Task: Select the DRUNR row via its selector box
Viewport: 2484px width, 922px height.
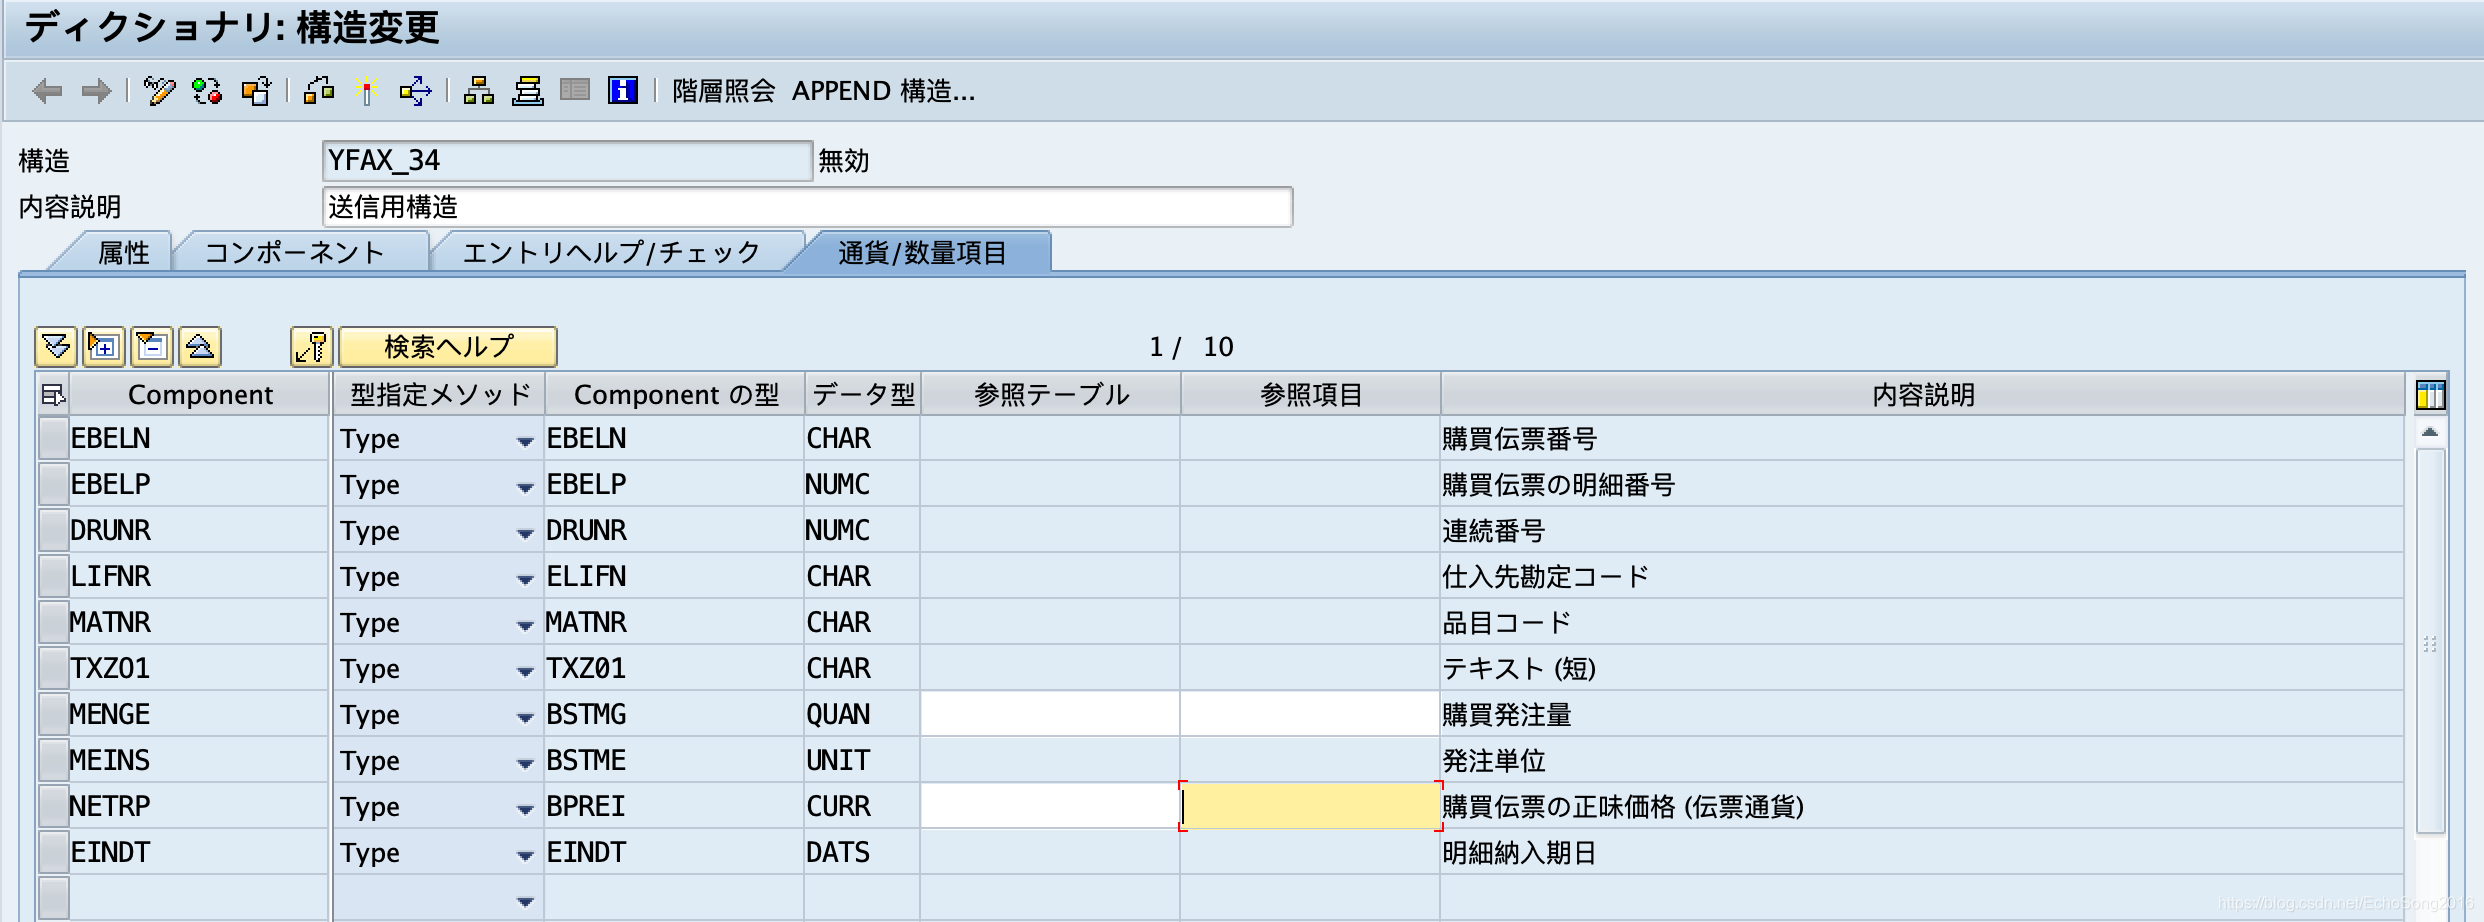Action: pos(53,531)
